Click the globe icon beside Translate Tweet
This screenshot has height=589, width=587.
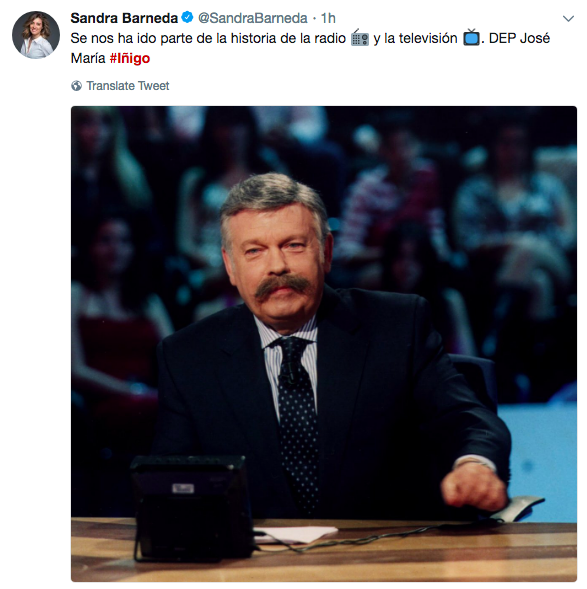pyautogui.click(x=76, y=86)
